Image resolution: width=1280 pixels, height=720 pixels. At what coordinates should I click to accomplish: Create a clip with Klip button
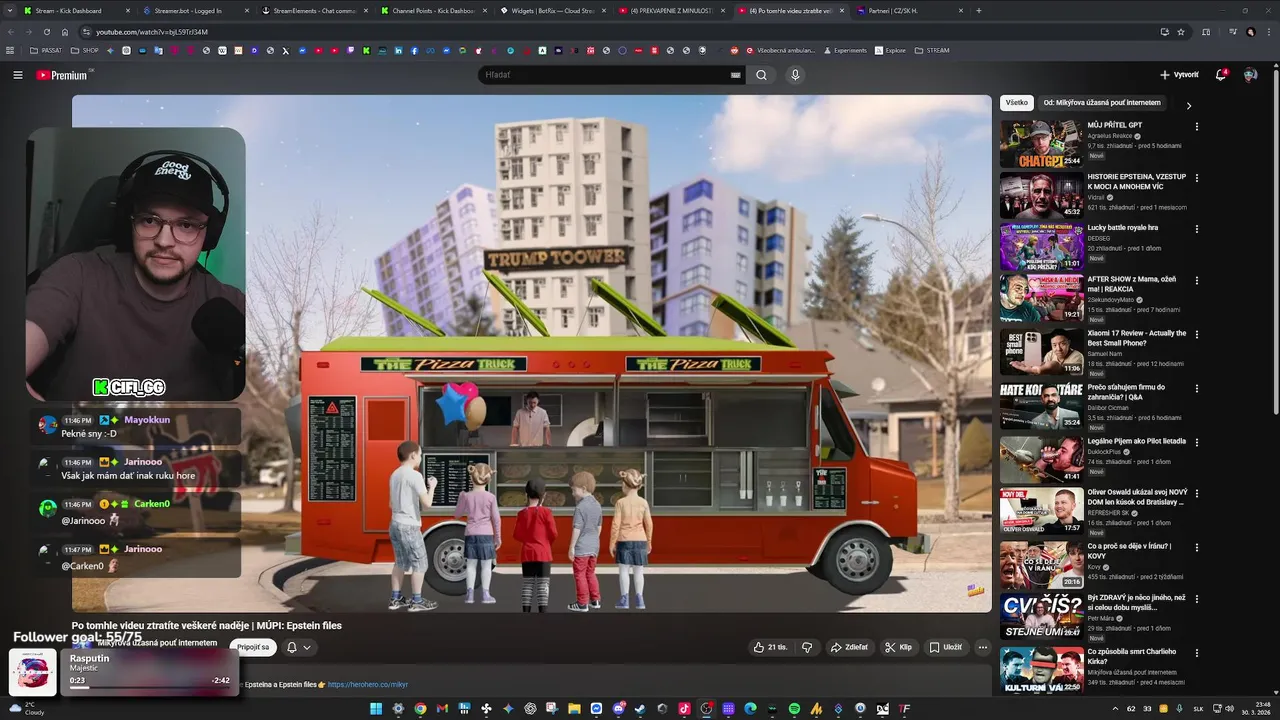[898, 647]
